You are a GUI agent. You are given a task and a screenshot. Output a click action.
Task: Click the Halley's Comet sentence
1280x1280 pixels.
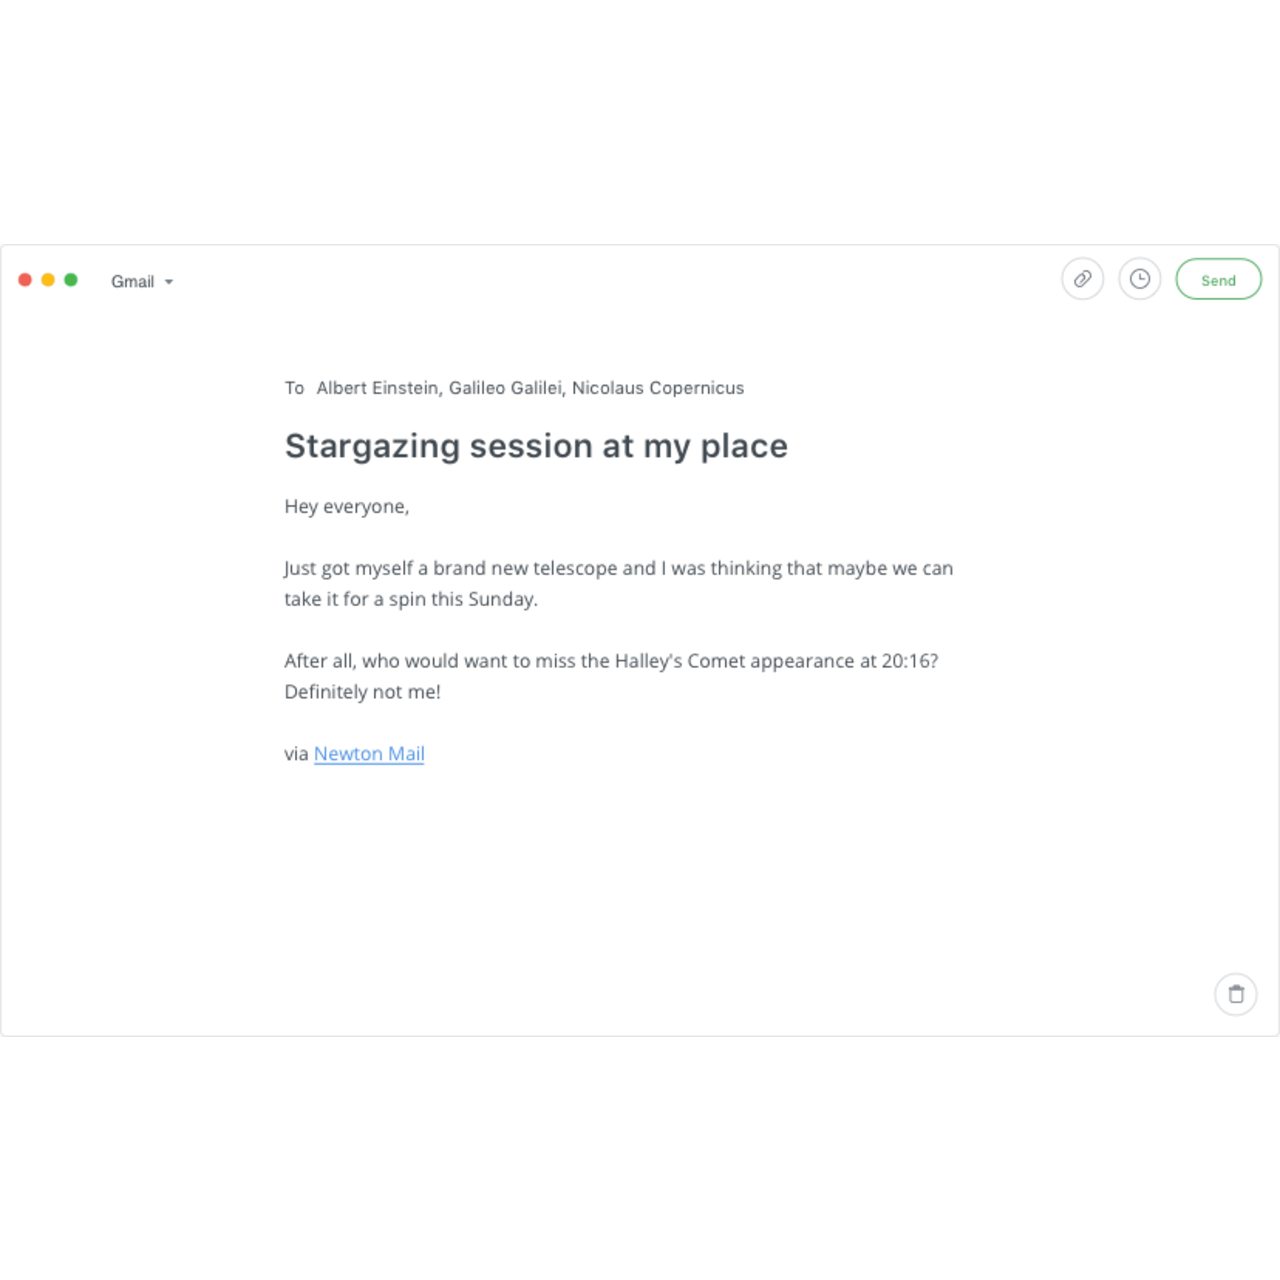(x=611, y=661)
